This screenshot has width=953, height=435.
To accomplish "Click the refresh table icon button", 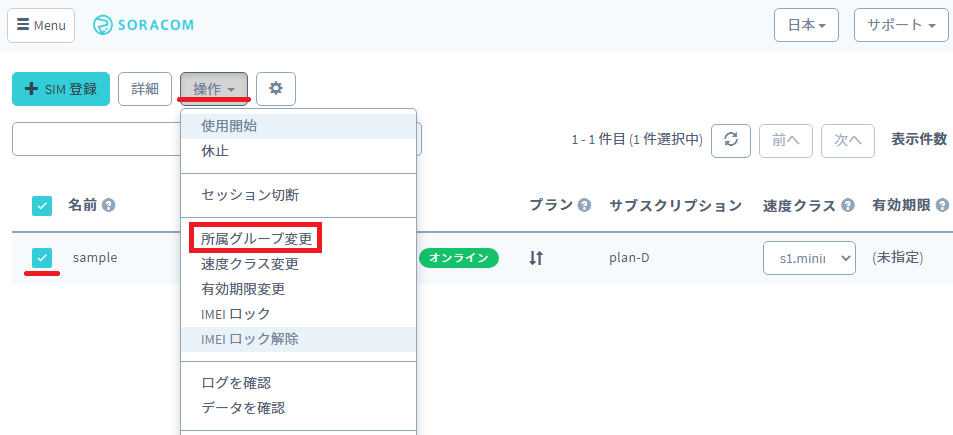I will tap(730, 140).
